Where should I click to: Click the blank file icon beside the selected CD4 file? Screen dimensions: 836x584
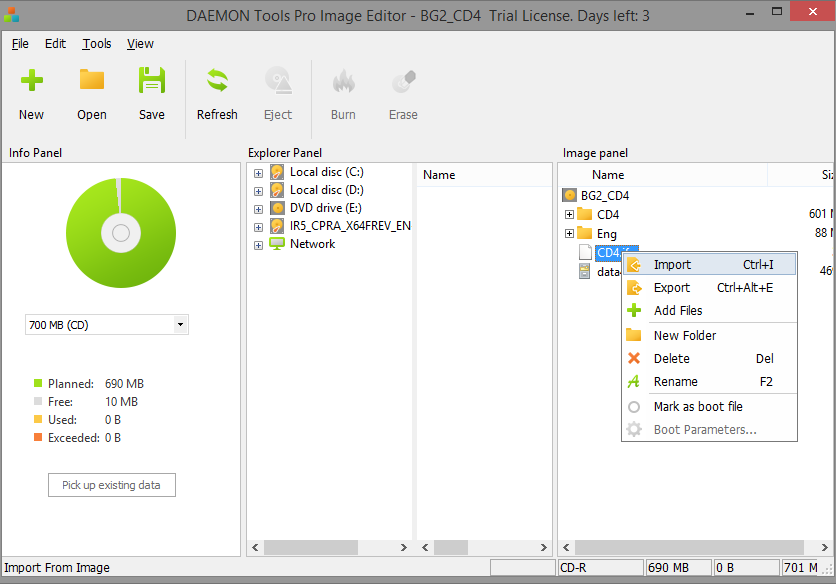coord(585,252)
